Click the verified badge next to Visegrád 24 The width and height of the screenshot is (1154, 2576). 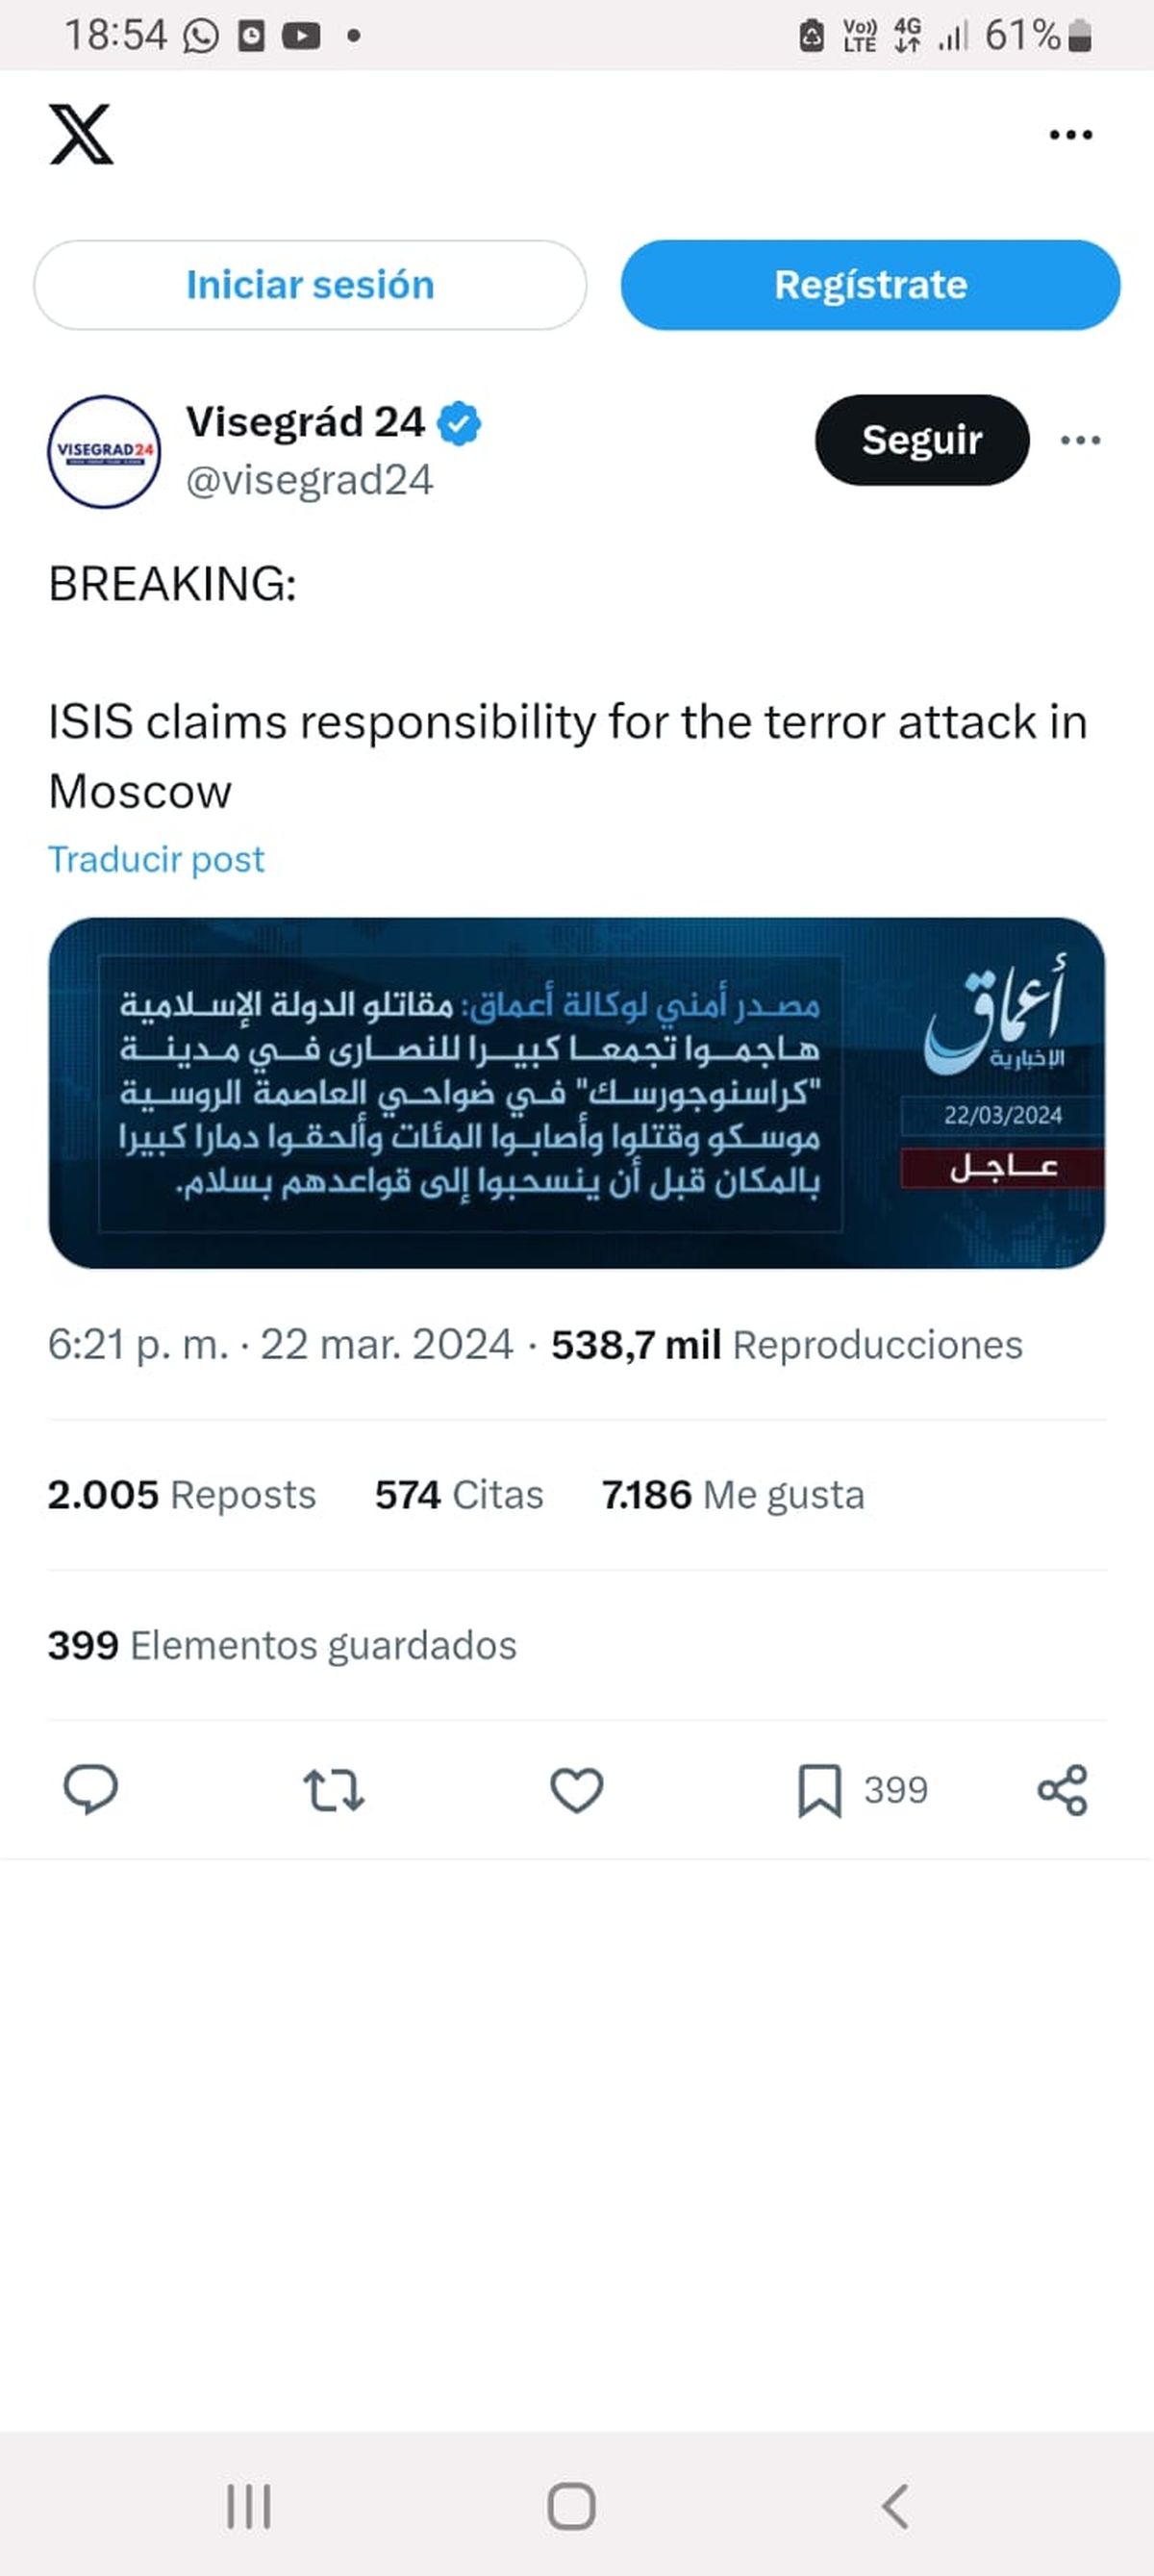459,421
